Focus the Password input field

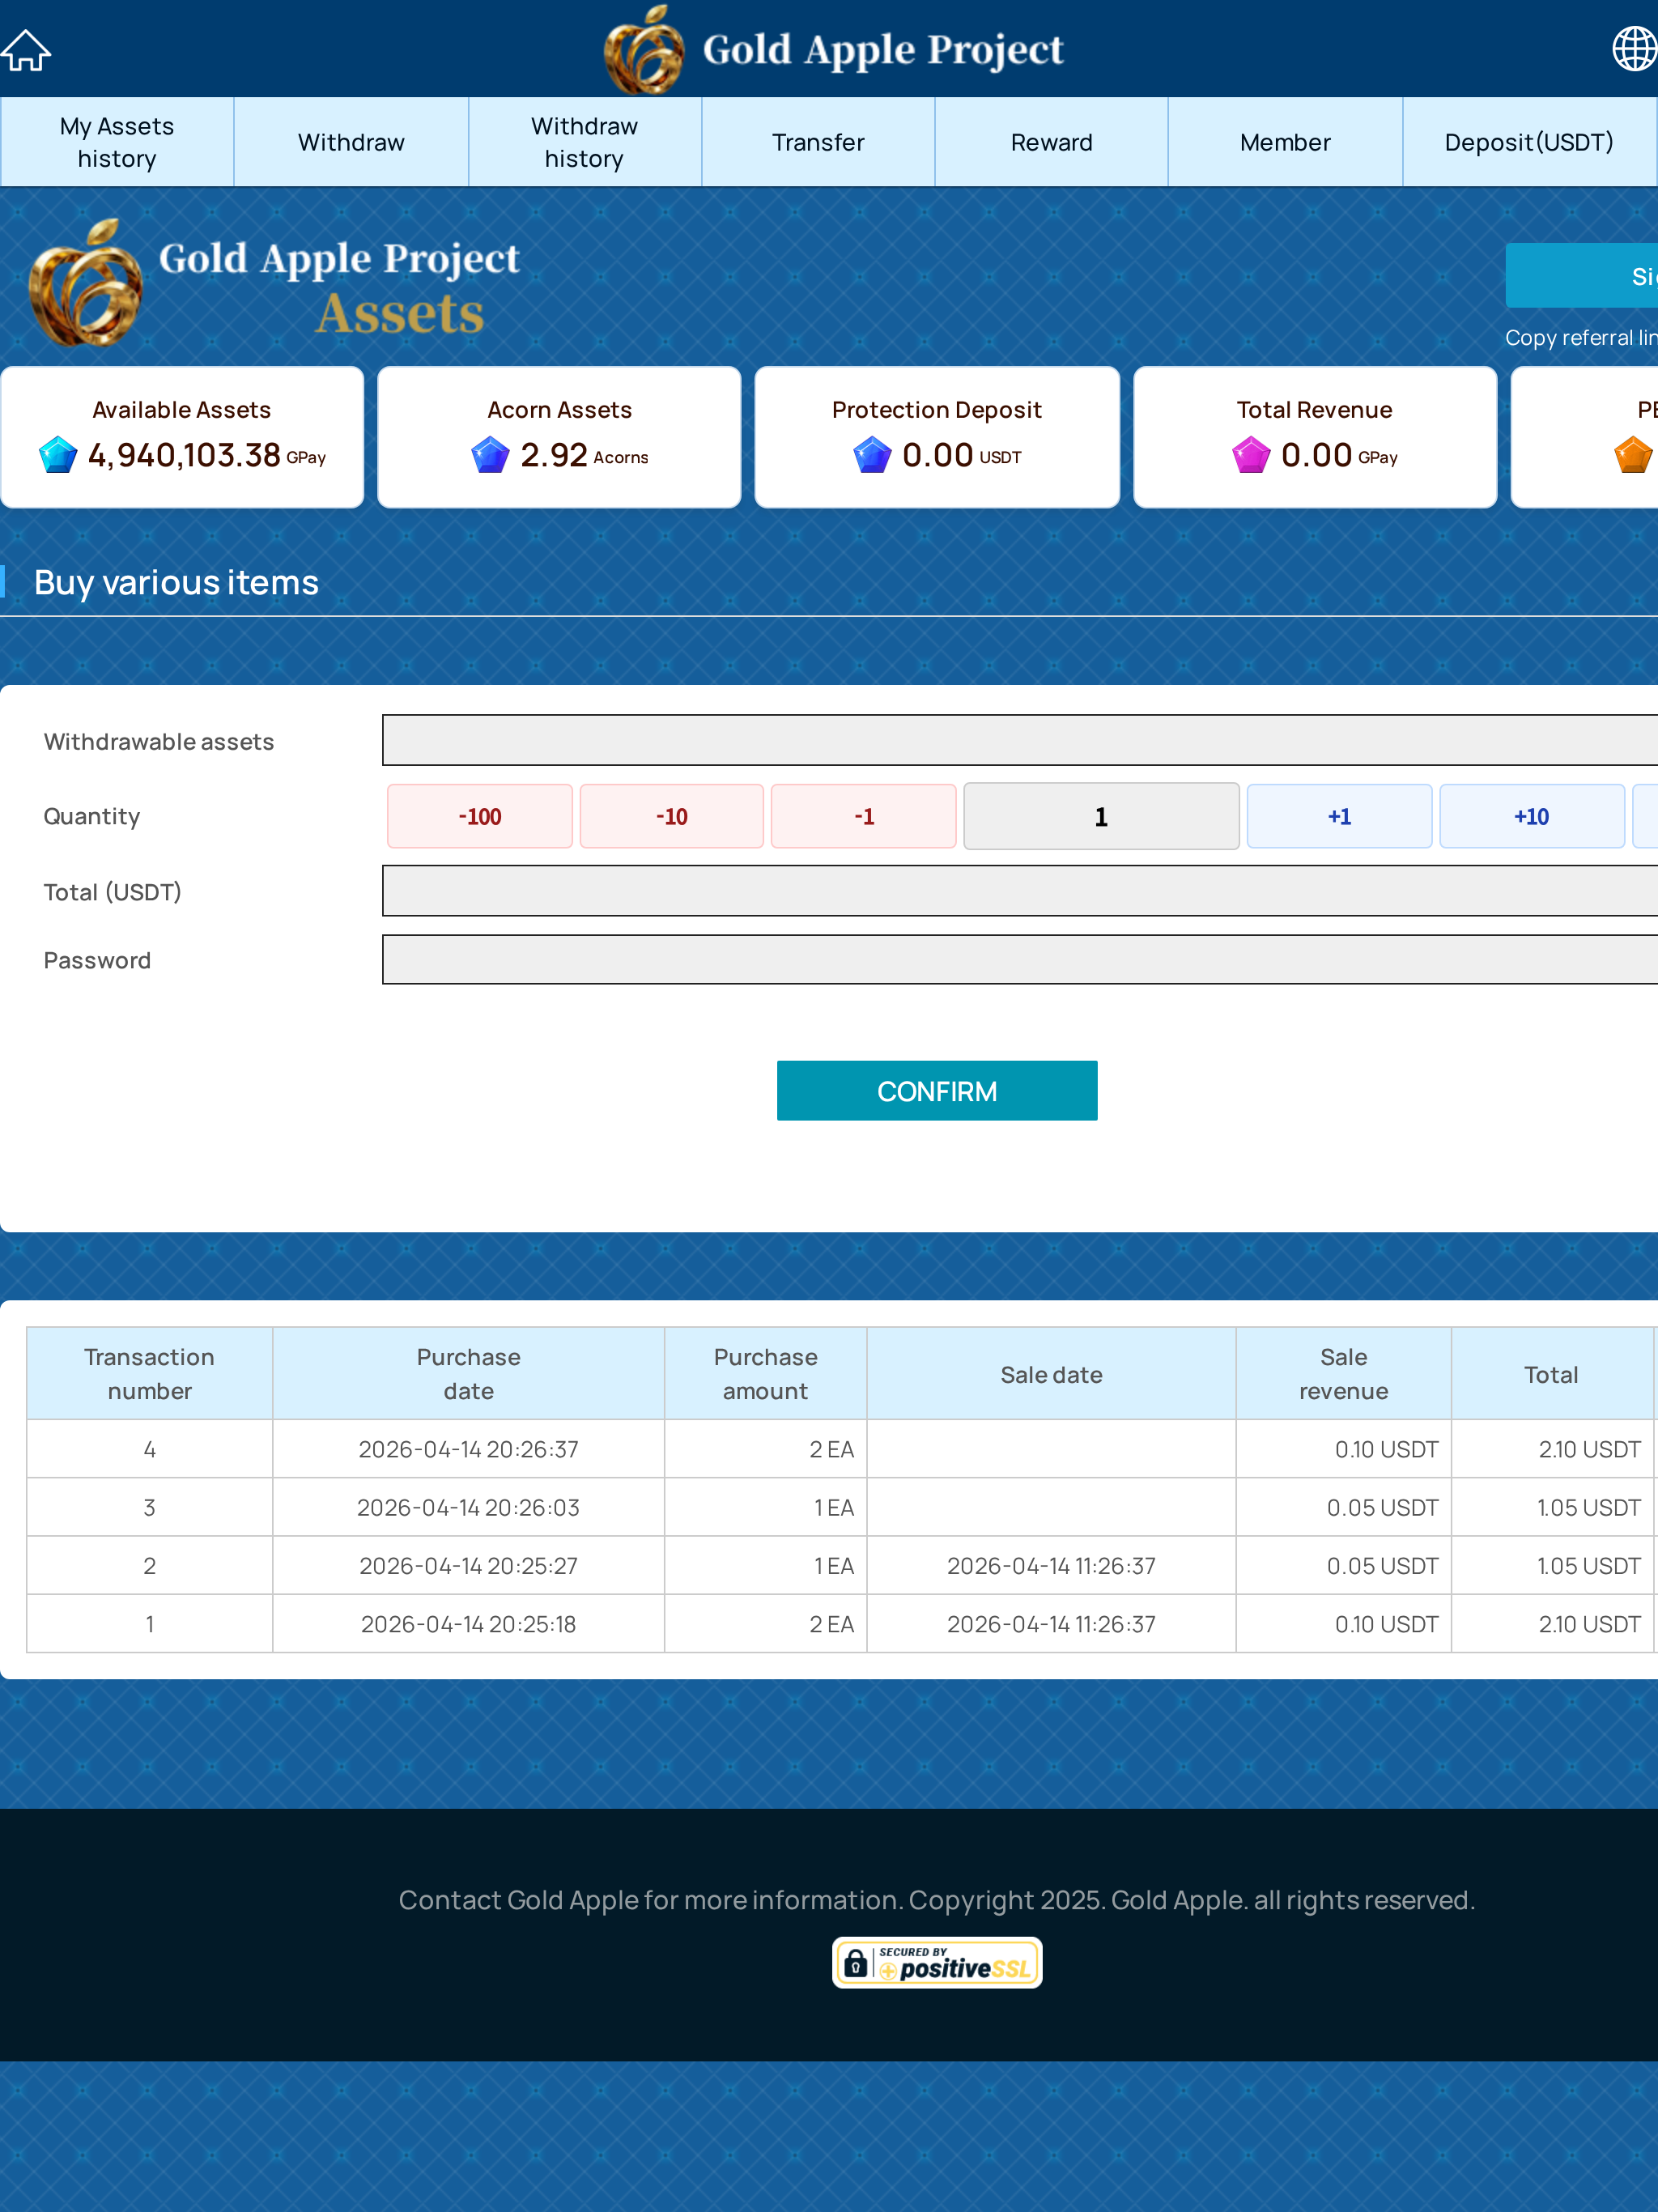click(x=1018, y=960)
